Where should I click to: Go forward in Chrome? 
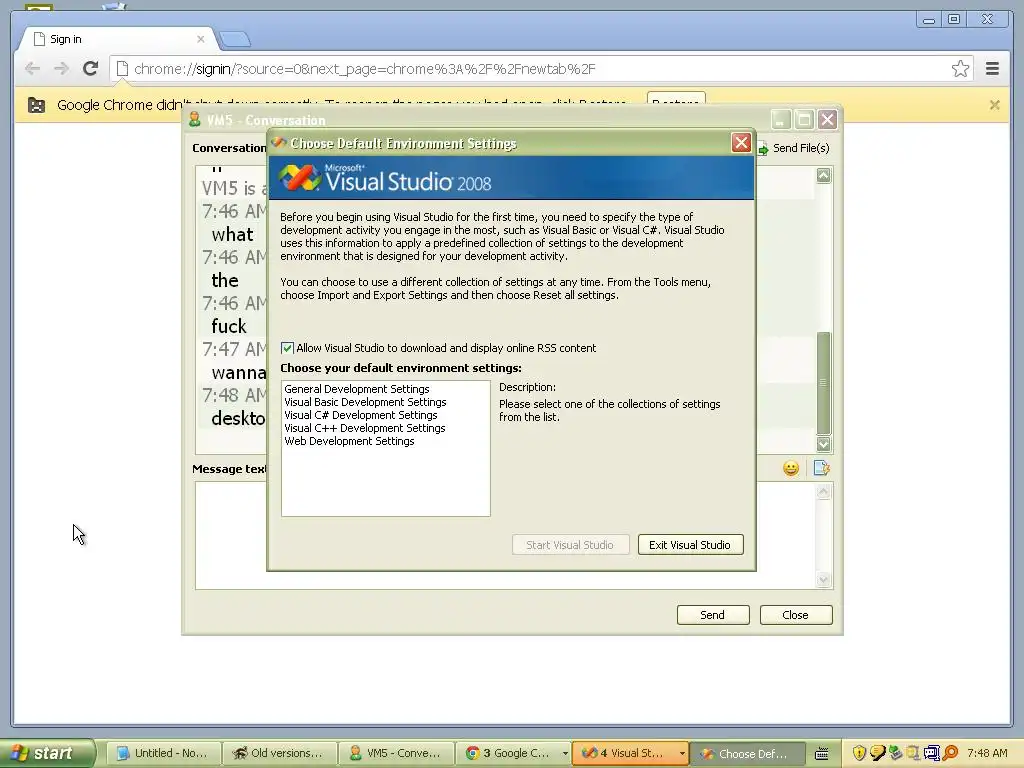(61, 69)
